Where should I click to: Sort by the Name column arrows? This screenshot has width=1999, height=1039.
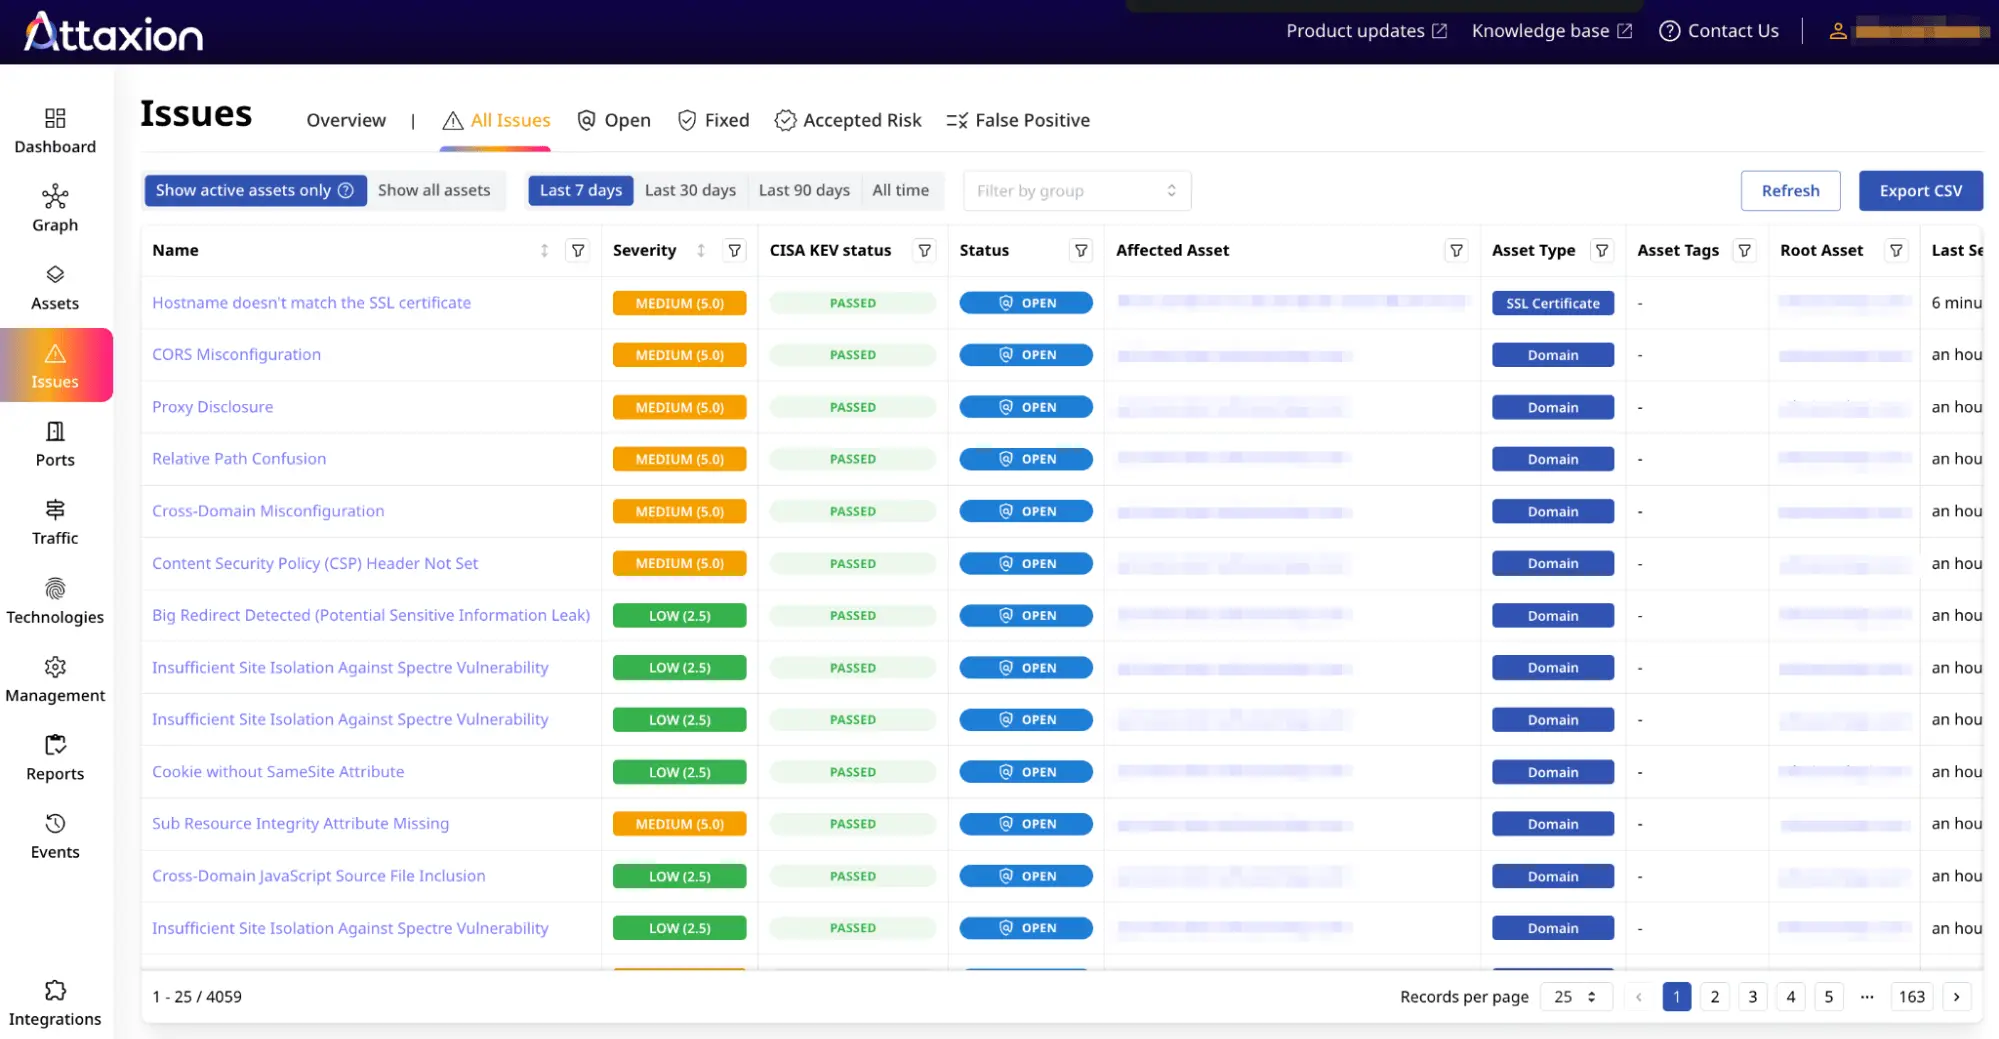pos(544,251)
